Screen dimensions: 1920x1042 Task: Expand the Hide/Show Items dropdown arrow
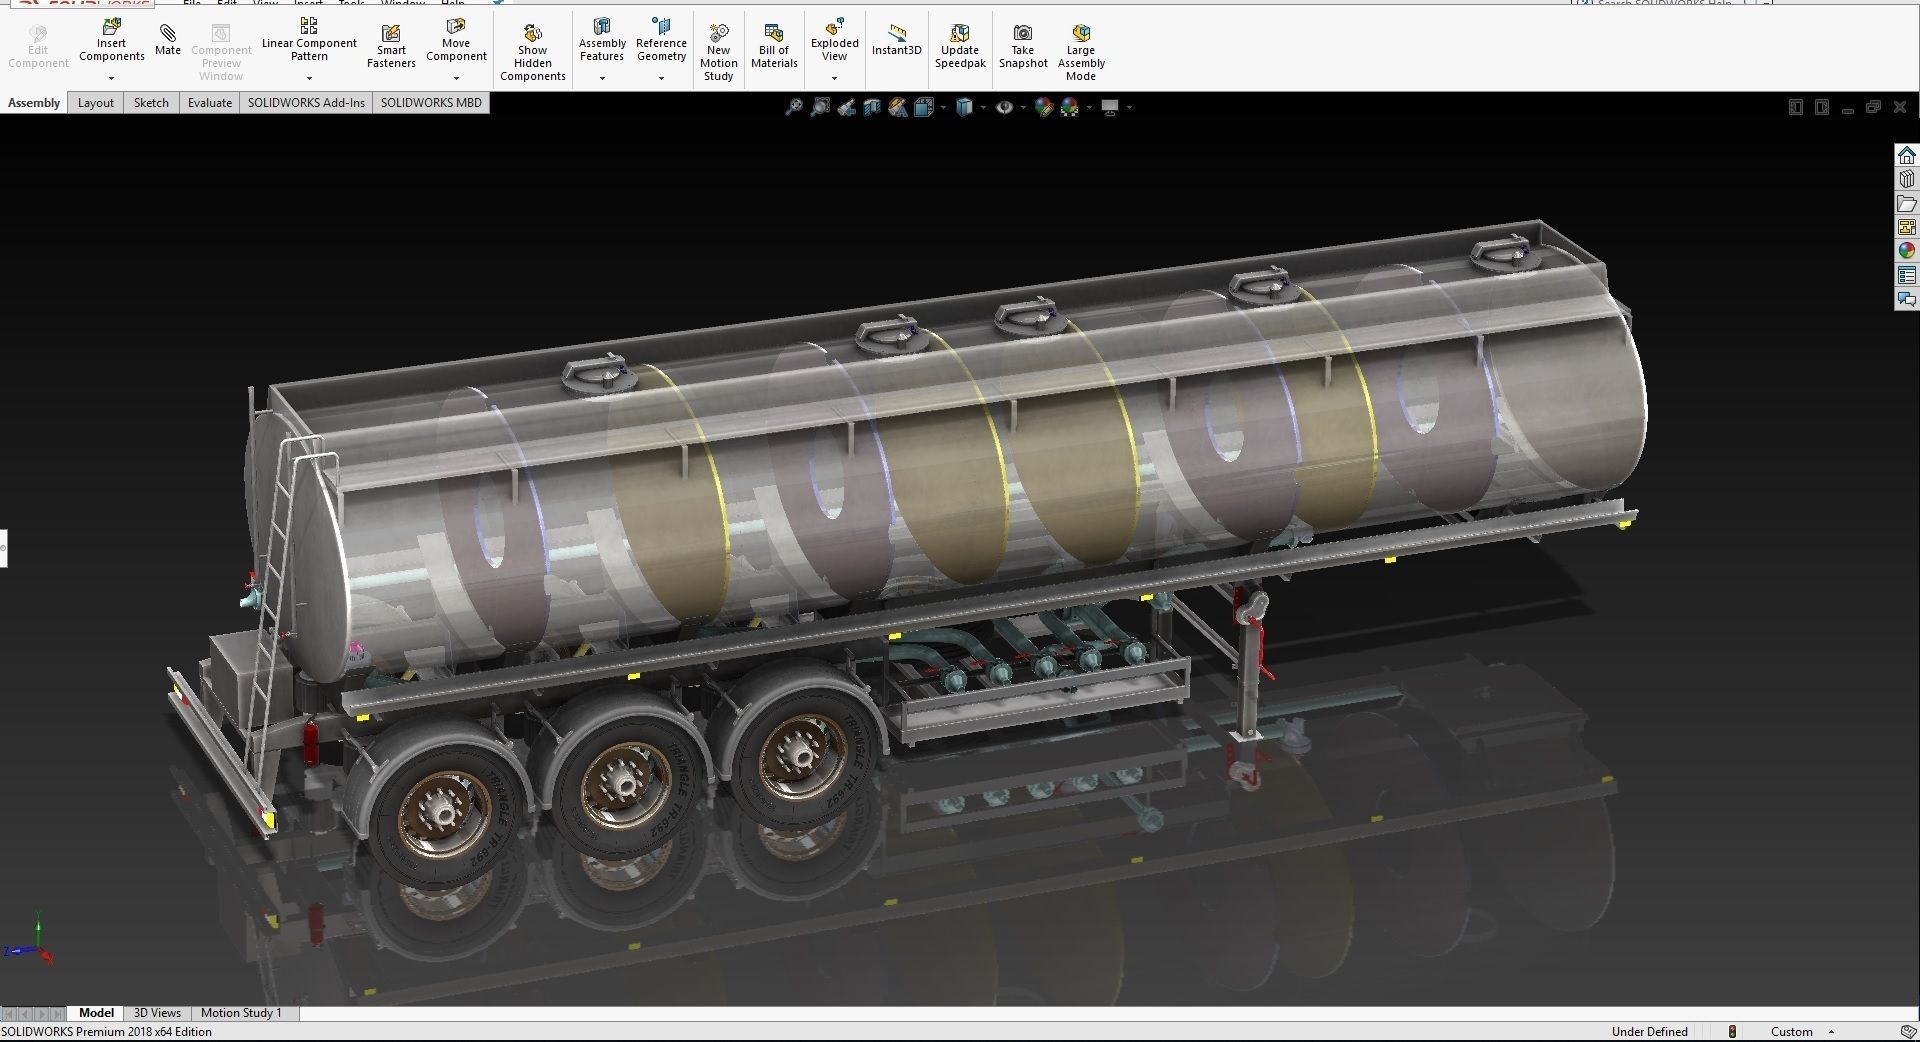coord(1023,107)
